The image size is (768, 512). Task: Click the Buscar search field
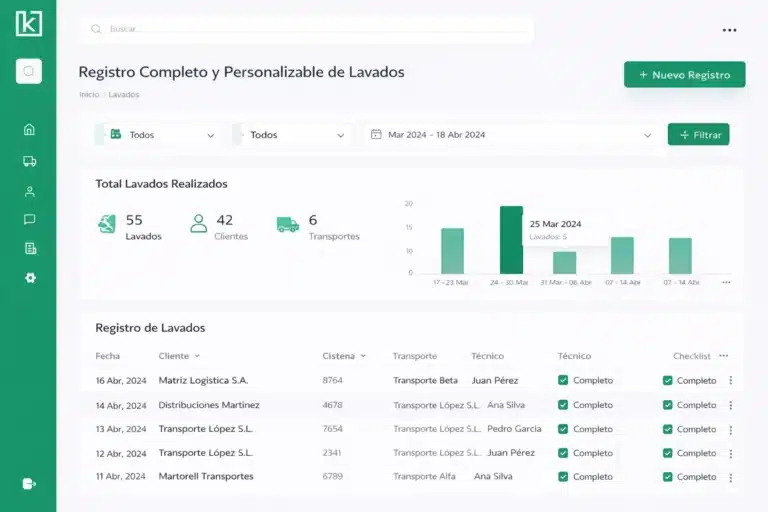[310, 29]
